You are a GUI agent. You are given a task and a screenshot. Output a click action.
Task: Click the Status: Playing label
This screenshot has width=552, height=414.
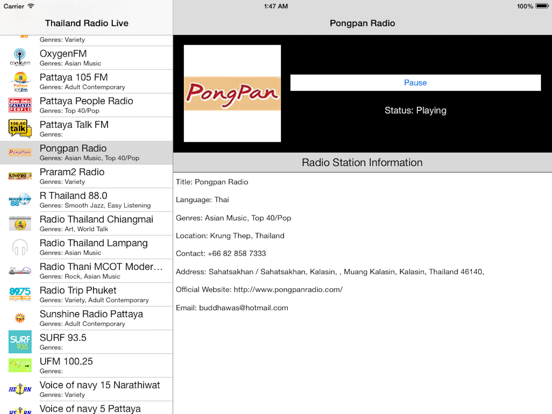415,111
